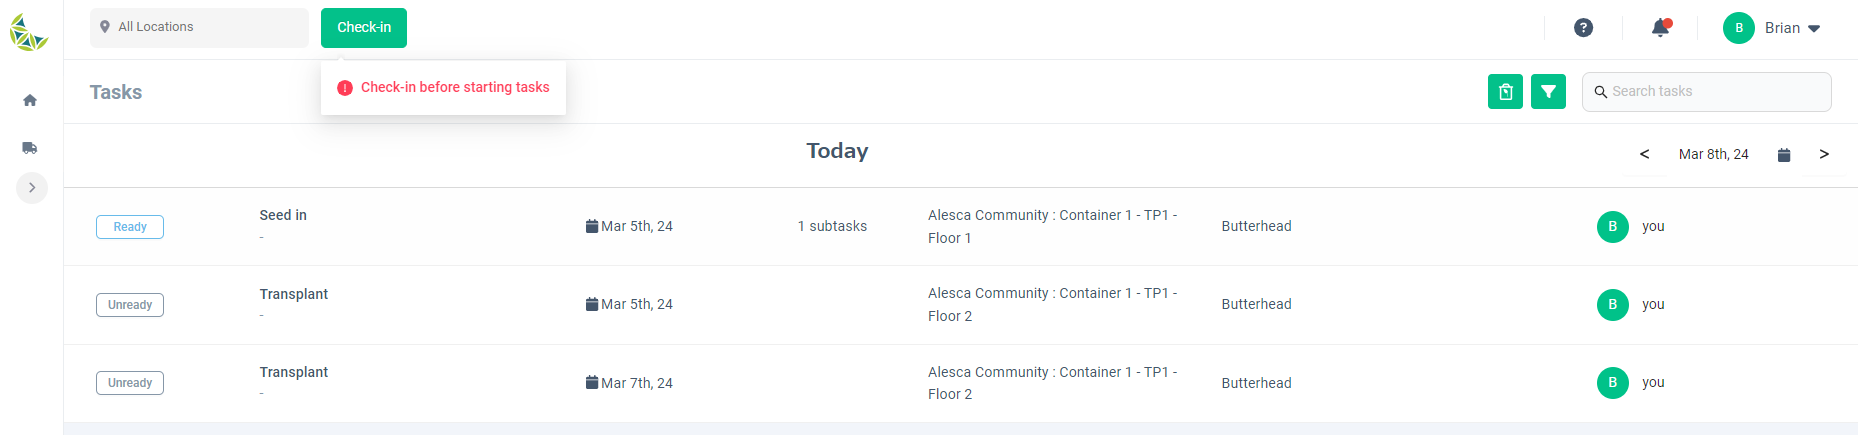The width and height of the screenshot is (1858, 435).
Task: Click the Check-in button
Action: tap(364, 27)
